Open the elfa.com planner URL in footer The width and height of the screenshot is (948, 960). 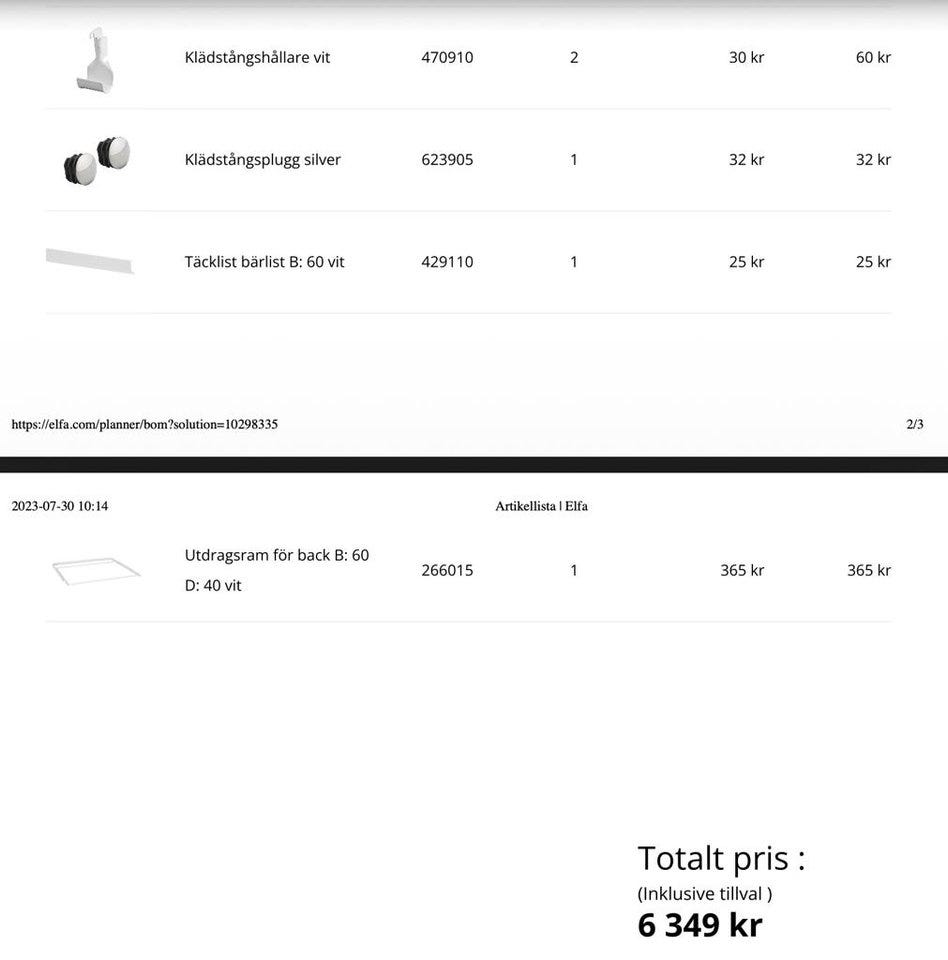[145, 425]
